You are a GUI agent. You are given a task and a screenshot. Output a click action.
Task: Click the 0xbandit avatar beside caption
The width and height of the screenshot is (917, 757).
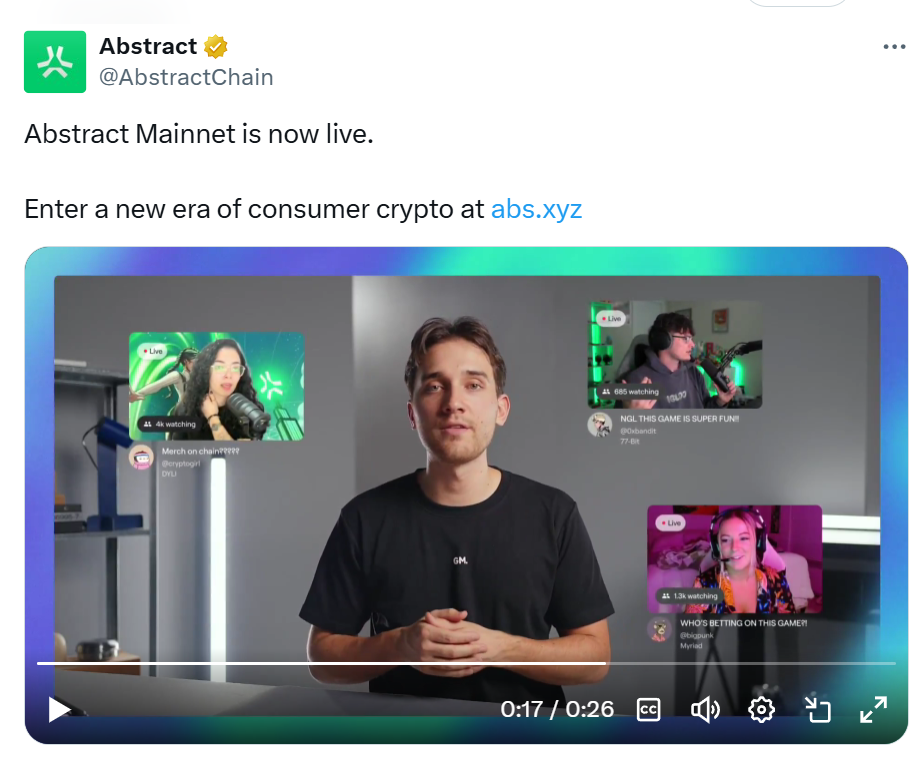coord(599,425)
